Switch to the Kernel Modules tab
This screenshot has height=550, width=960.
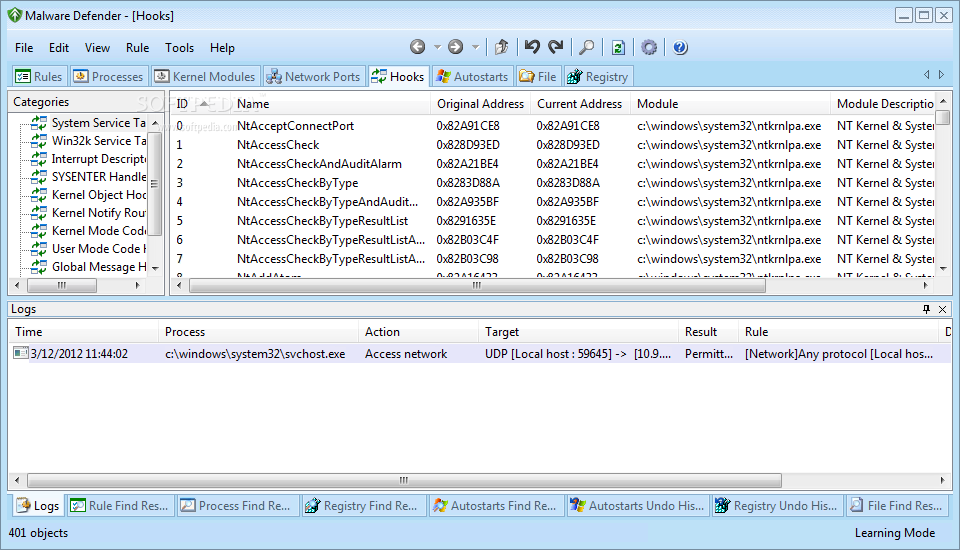[205, 77]
